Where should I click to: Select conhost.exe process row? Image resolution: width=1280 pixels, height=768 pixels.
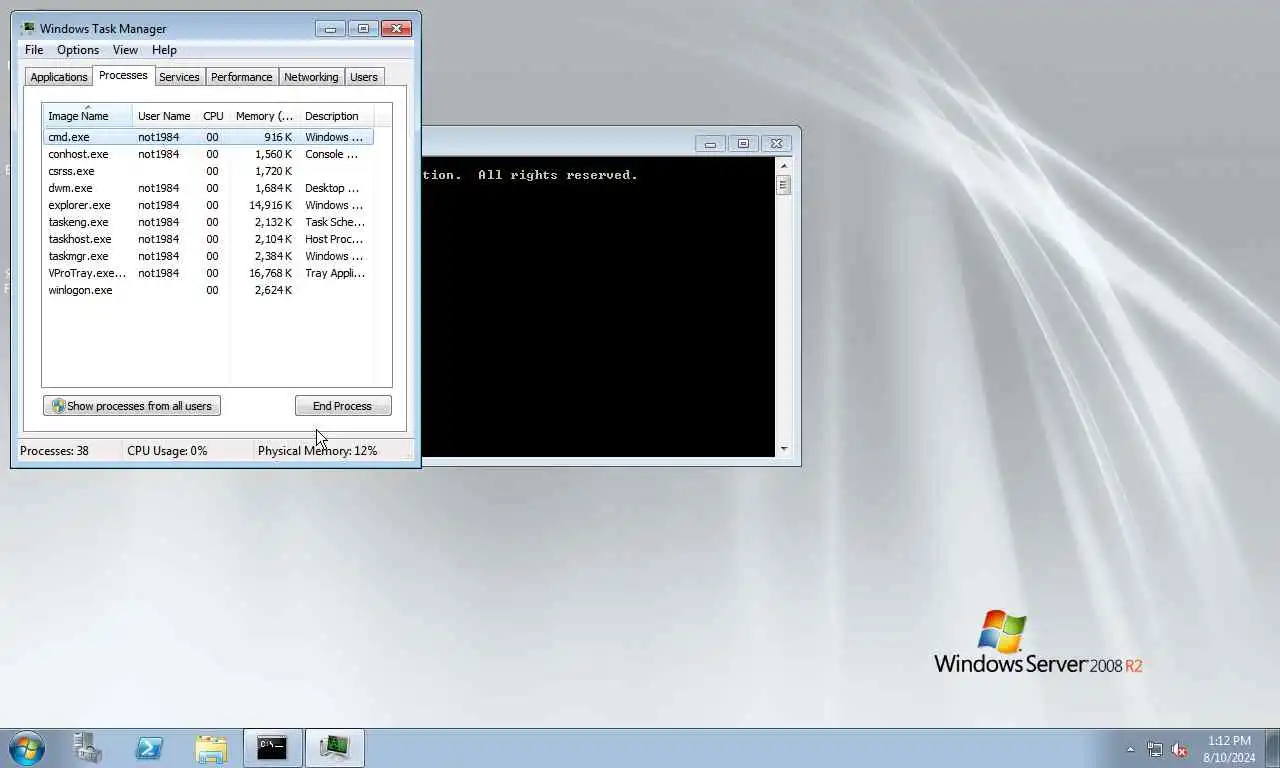point(208,154)
